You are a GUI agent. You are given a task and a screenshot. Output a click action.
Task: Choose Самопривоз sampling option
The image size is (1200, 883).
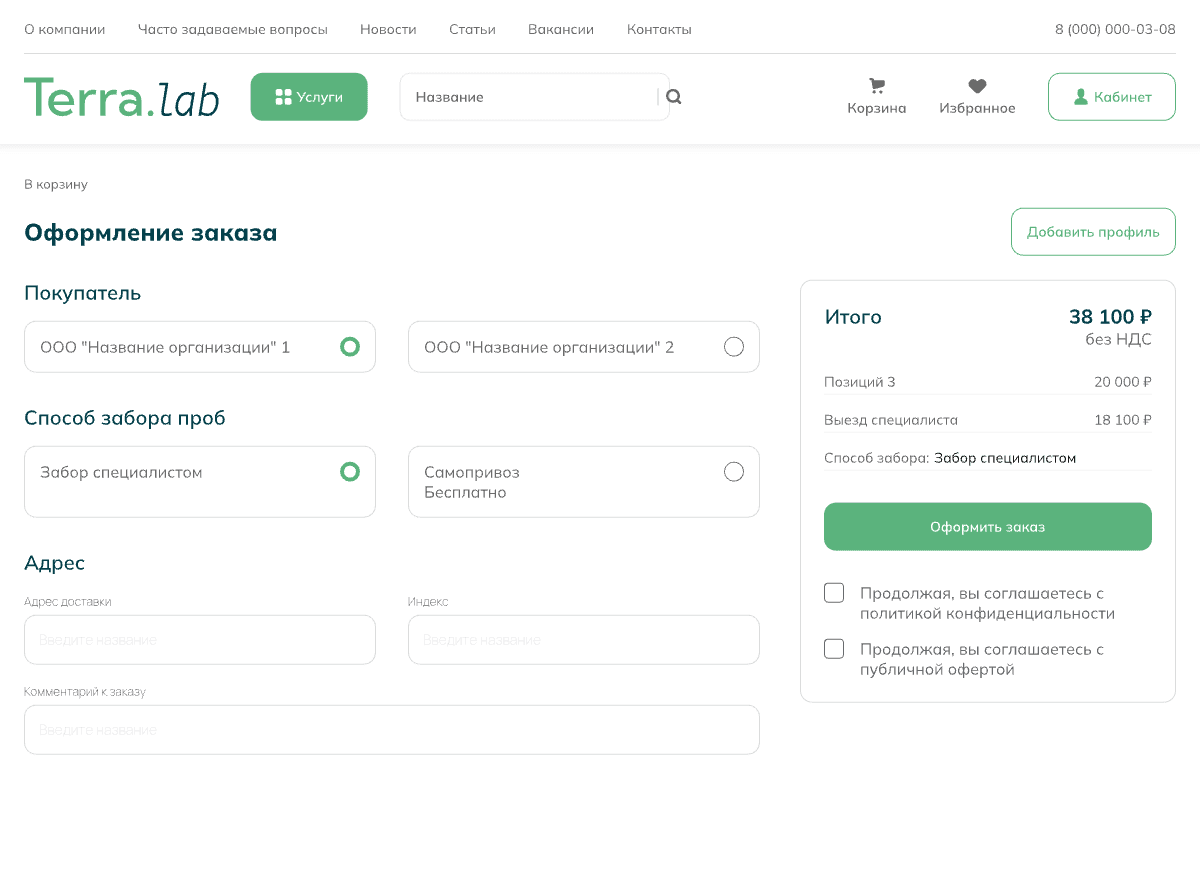click(x=733, y=472)
